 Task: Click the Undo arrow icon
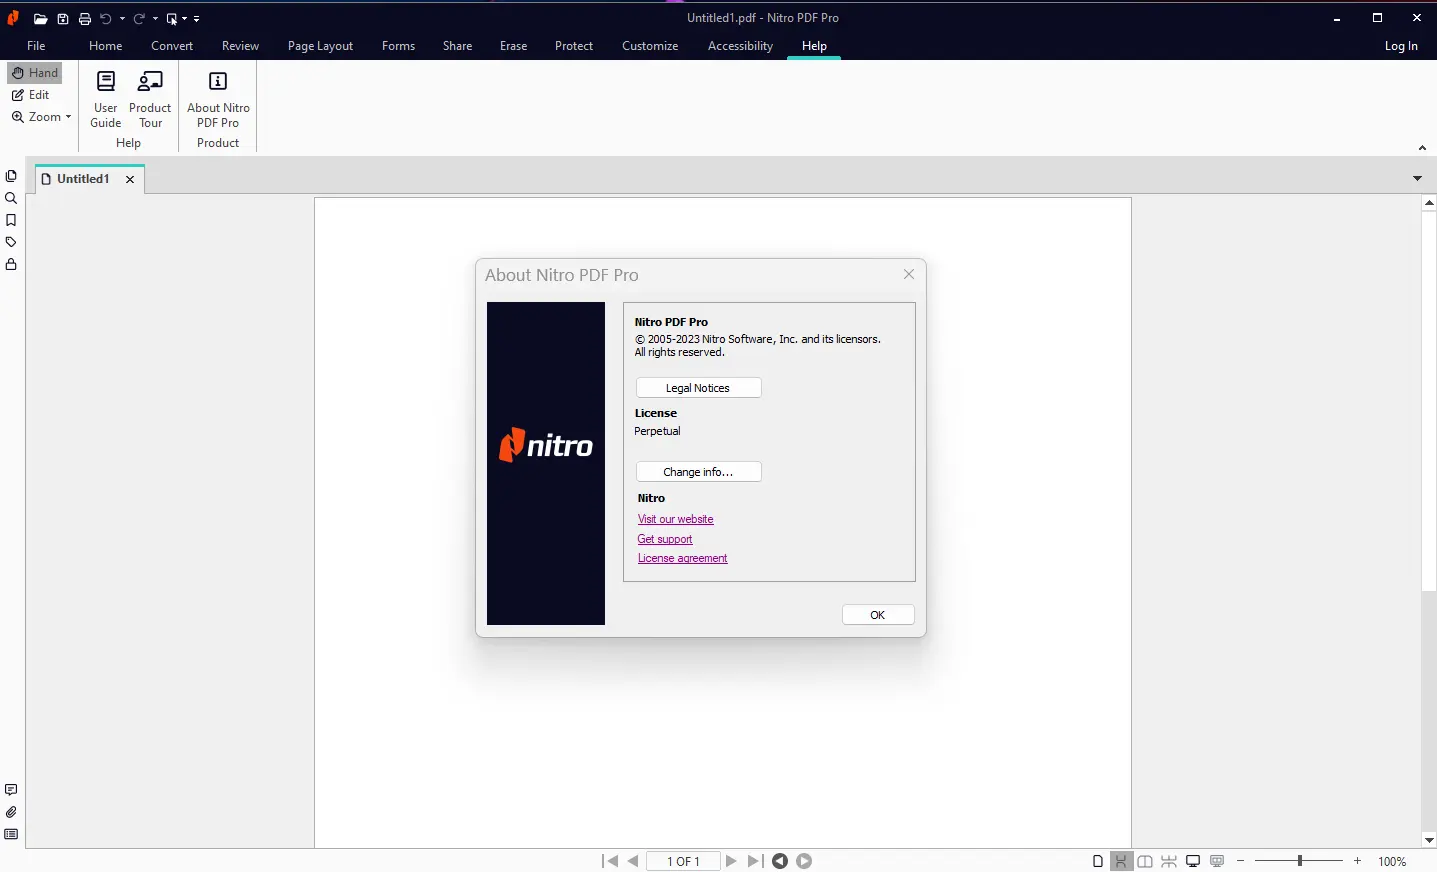point(106,19)
